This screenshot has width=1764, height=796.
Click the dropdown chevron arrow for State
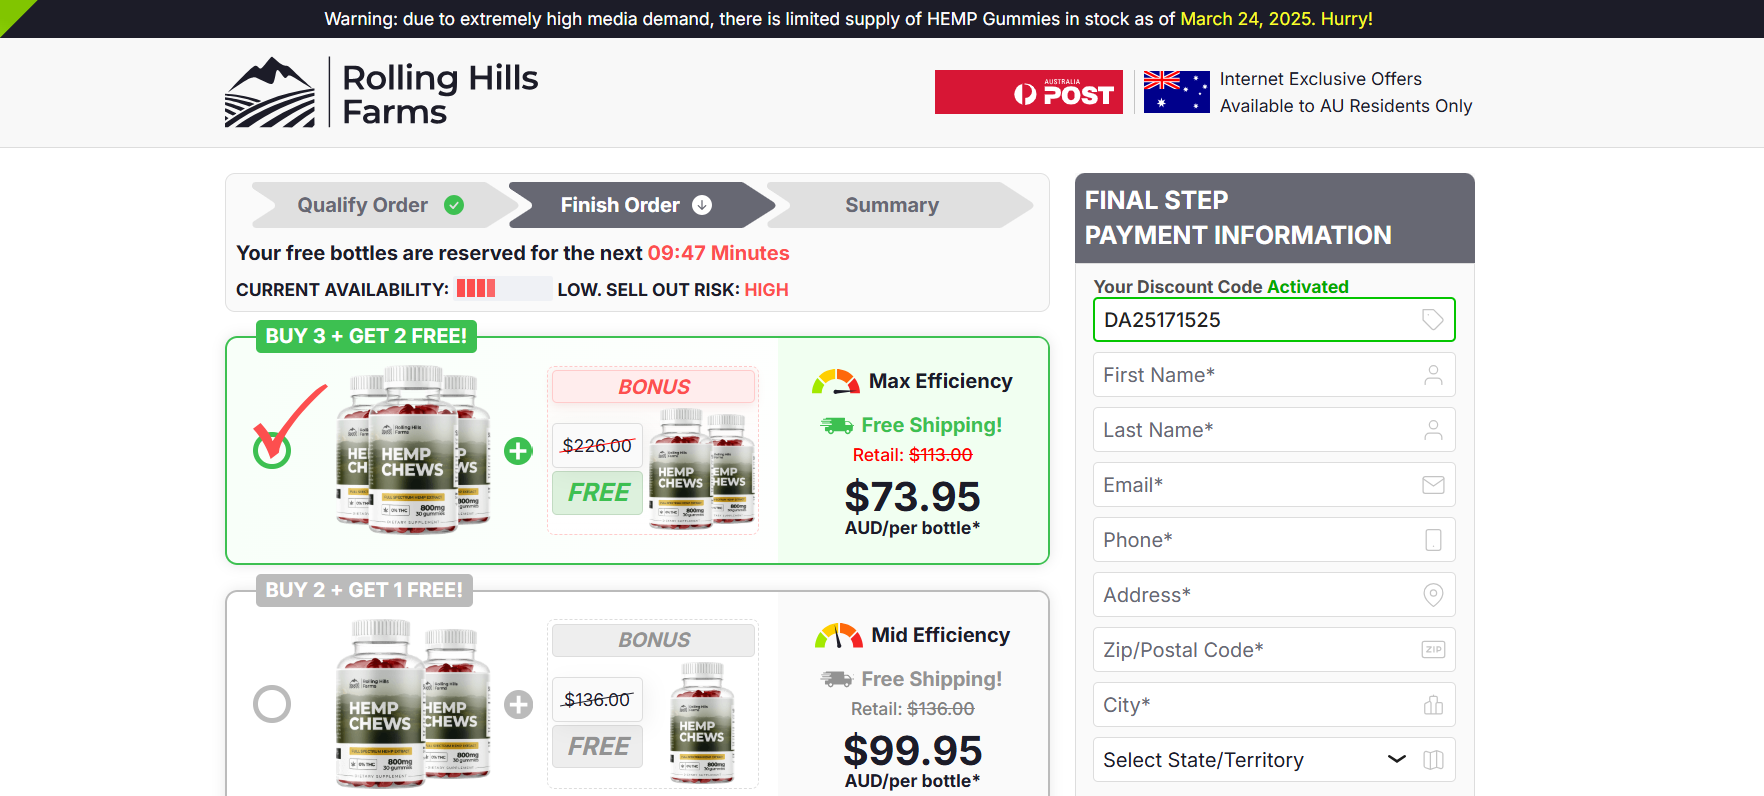coord(1397,760)
